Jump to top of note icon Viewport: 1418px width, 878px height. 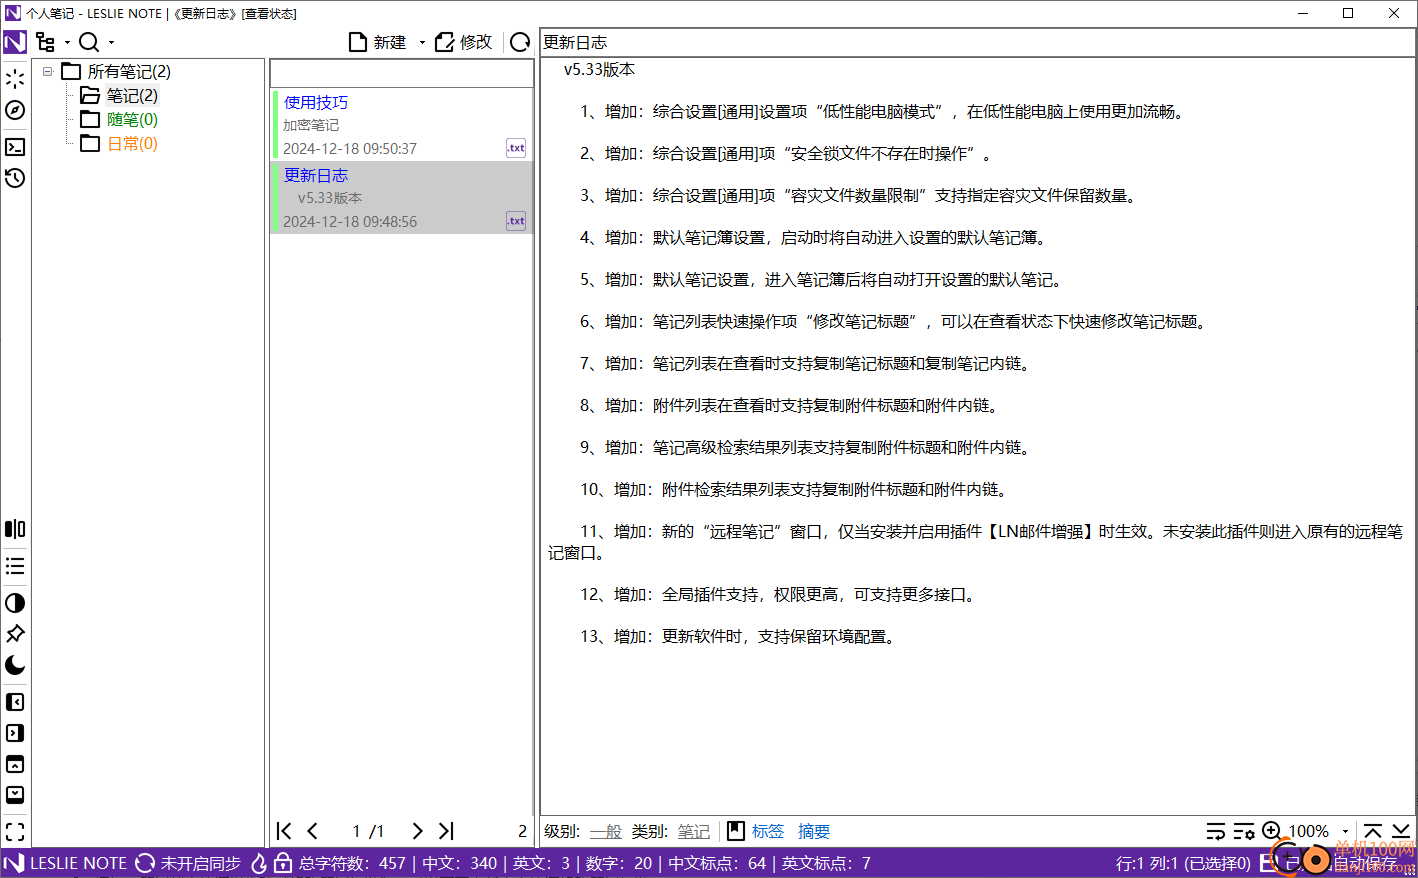1373,831
